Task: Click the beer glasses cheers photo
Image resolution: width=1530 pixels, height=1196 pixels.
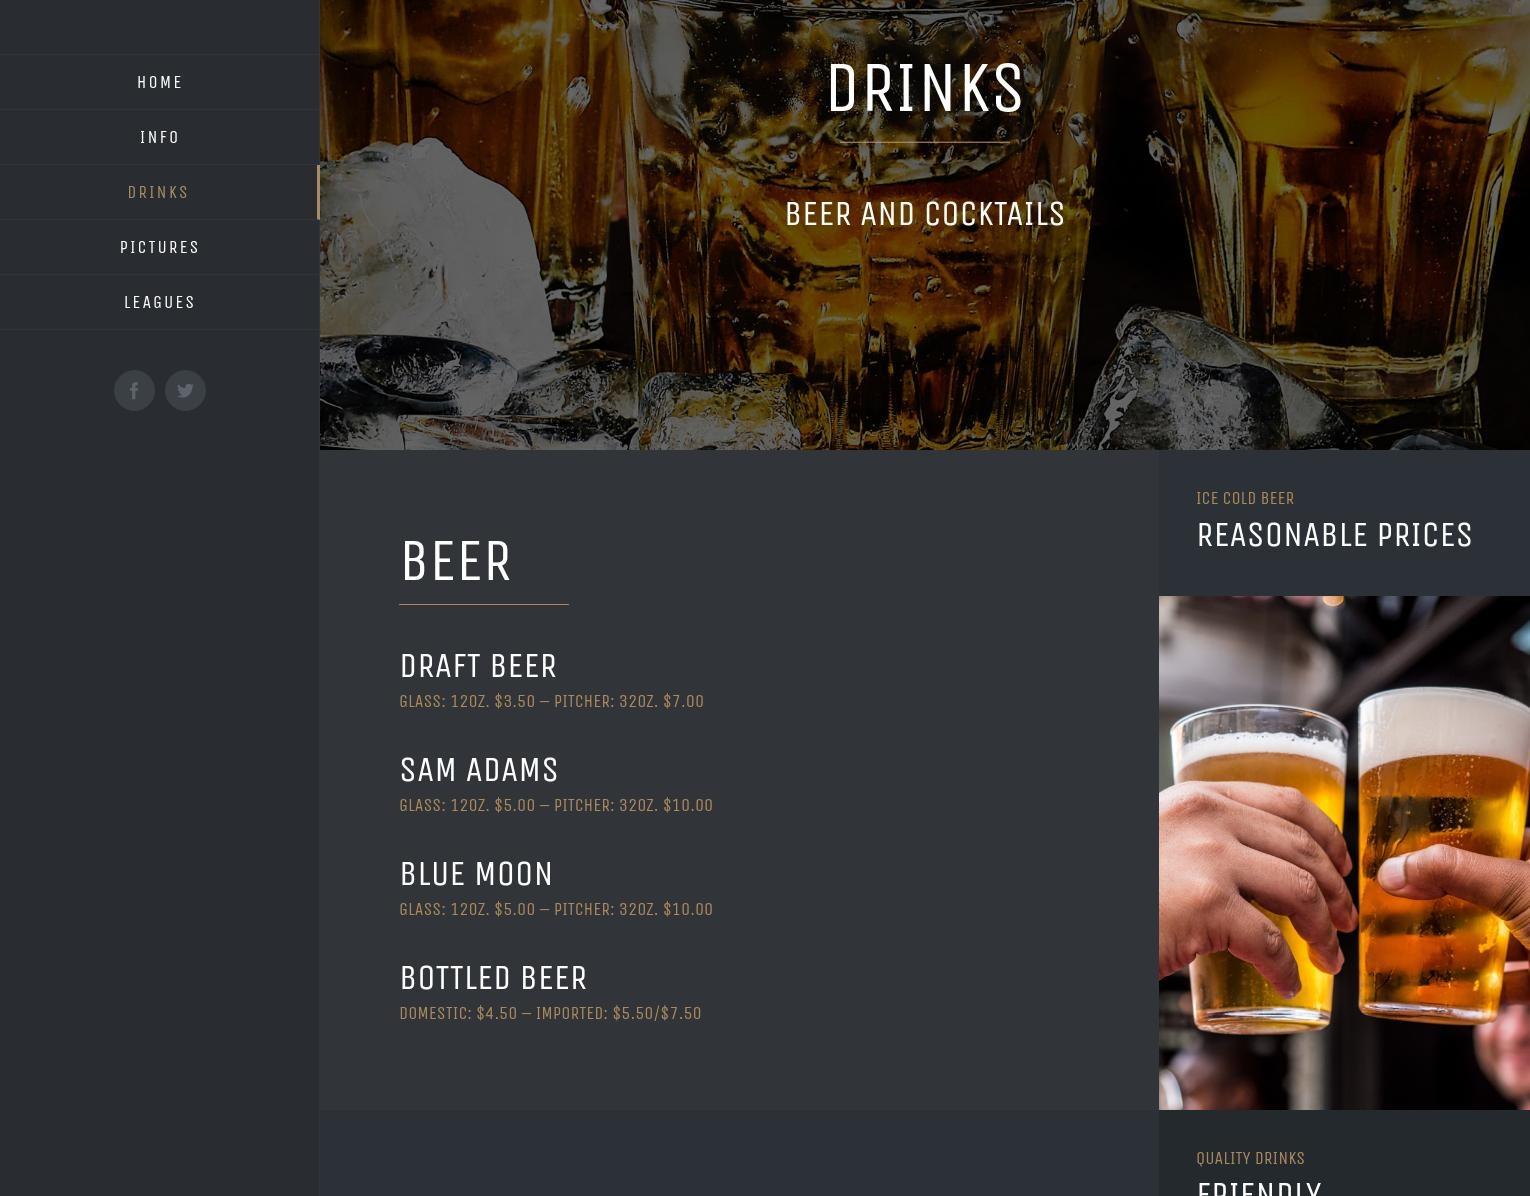Action: (x=1344, y=852)
